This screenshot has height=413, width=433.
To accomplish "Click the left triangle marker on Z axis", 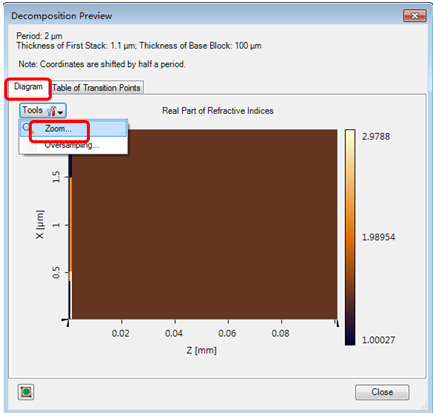I will click(68, 323).
